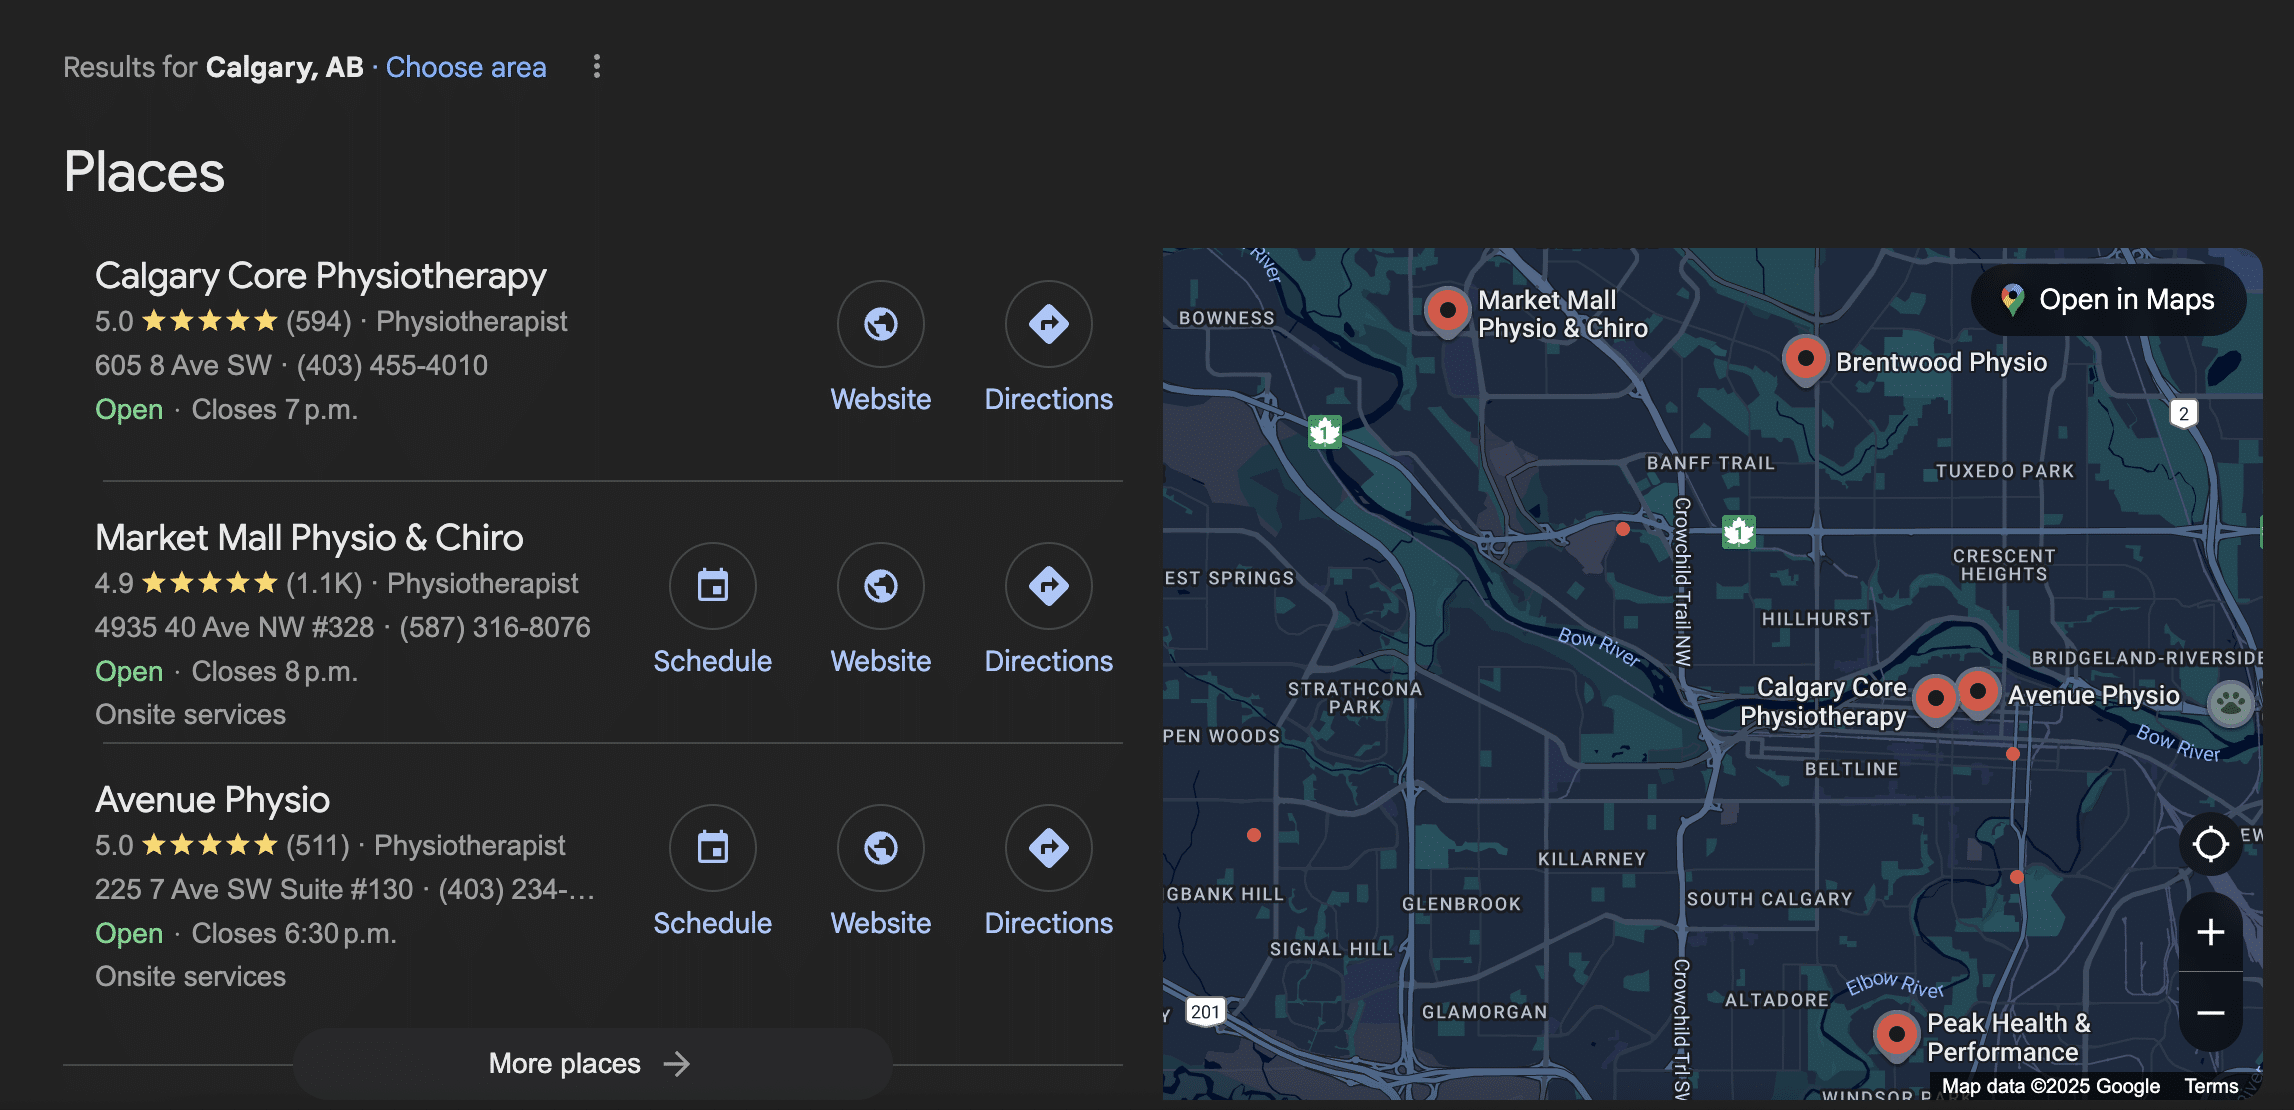
Task: Click Open in Maps button
Action: pyautogui.click(x=2109, y=300)
